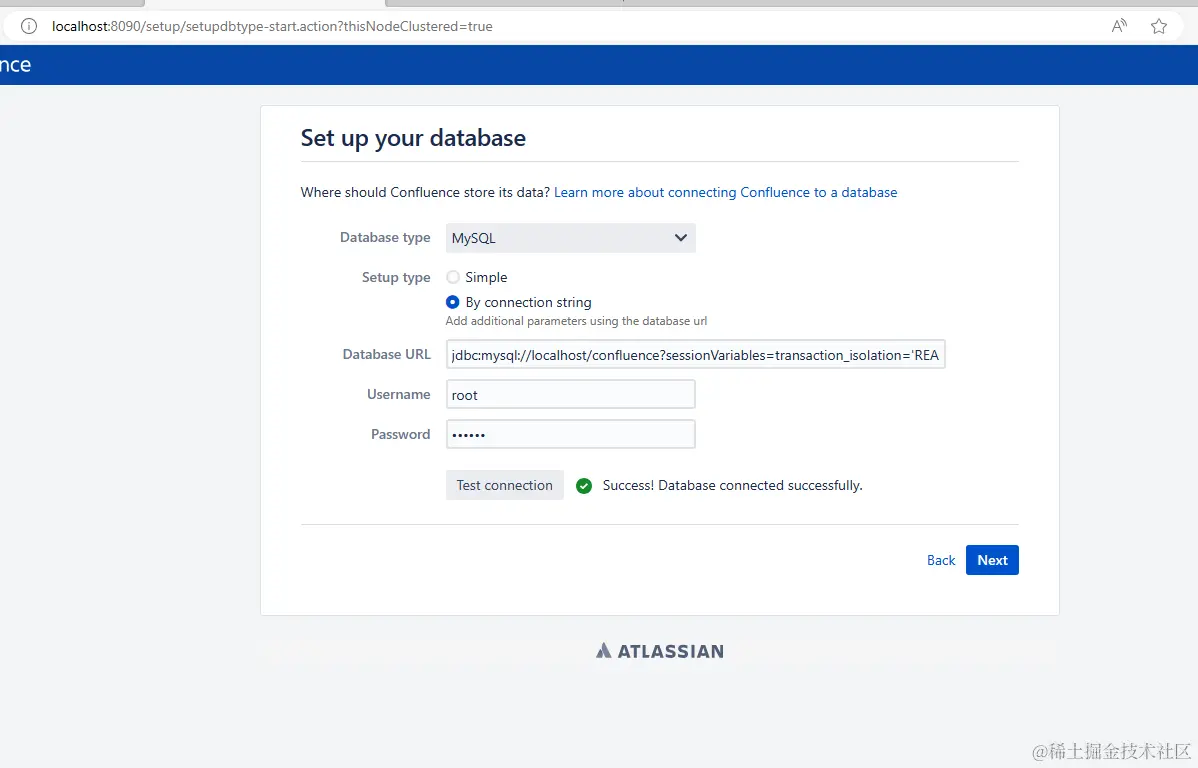The image size is (1198, 768).
Task: Click the browser address bar
Action: [x=400, y=26]
